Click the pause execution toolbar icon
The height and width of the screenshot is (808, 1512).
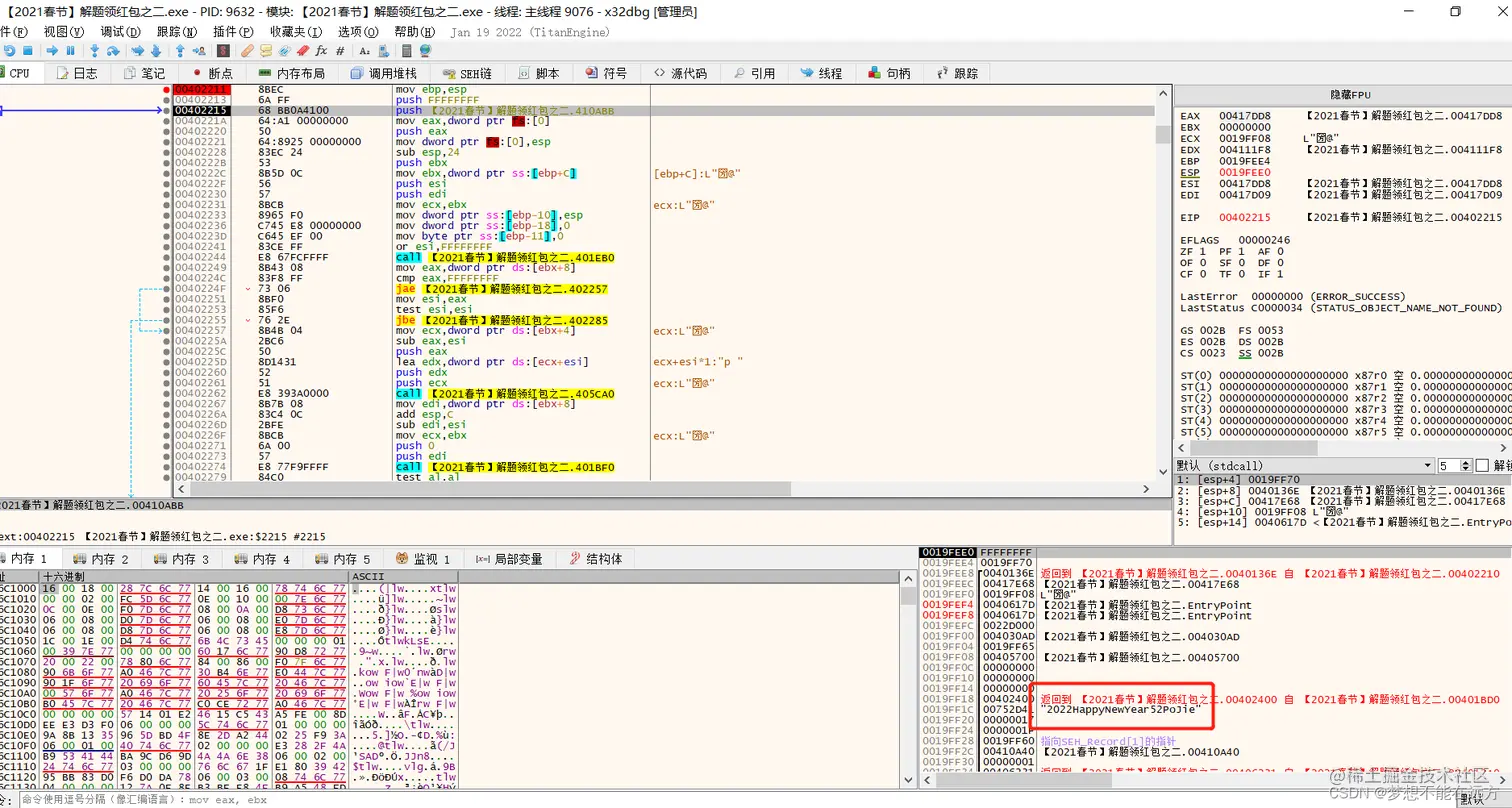[70, 50]
